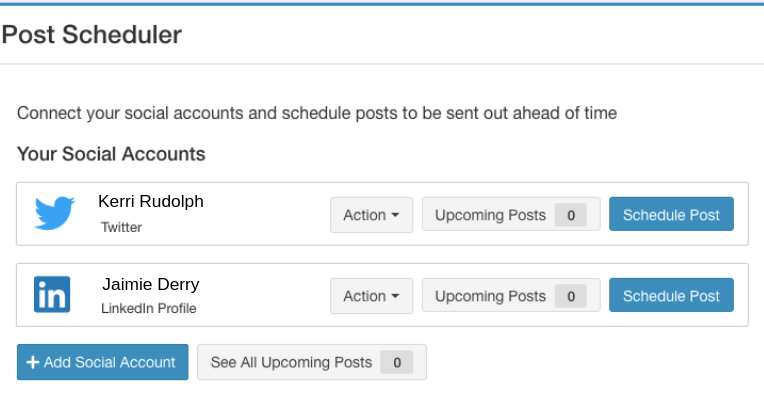764x393 pixels.
Task: Open Action dropdown for Jaimie Derry
Action: (x=371, y=296)
